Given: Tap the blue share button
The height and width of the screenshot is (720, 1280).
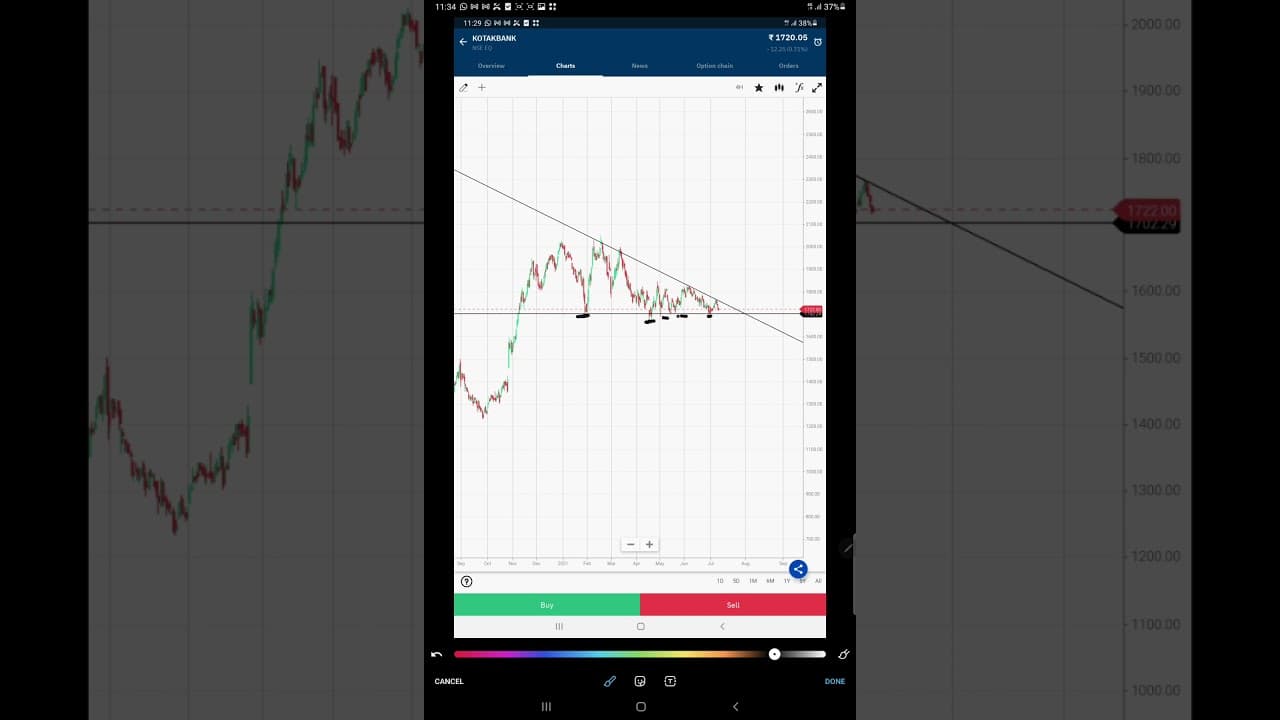Looking at the screenshot, I should pos(798,569).
